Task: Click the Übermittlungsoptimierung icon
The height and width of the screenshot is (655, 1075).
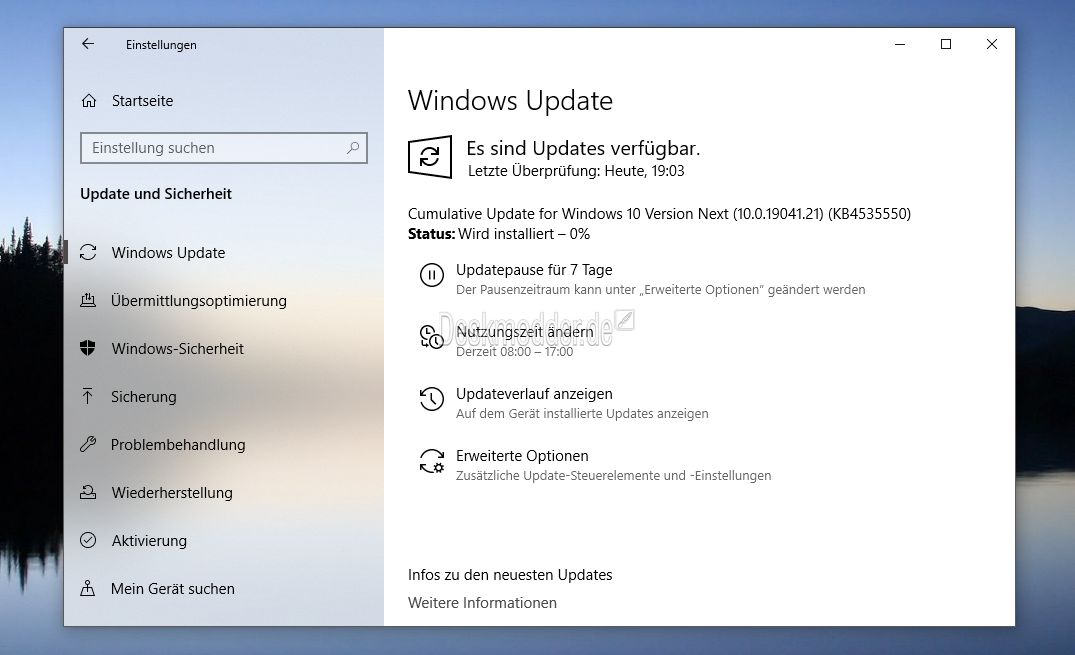Action: click(88, 300)
